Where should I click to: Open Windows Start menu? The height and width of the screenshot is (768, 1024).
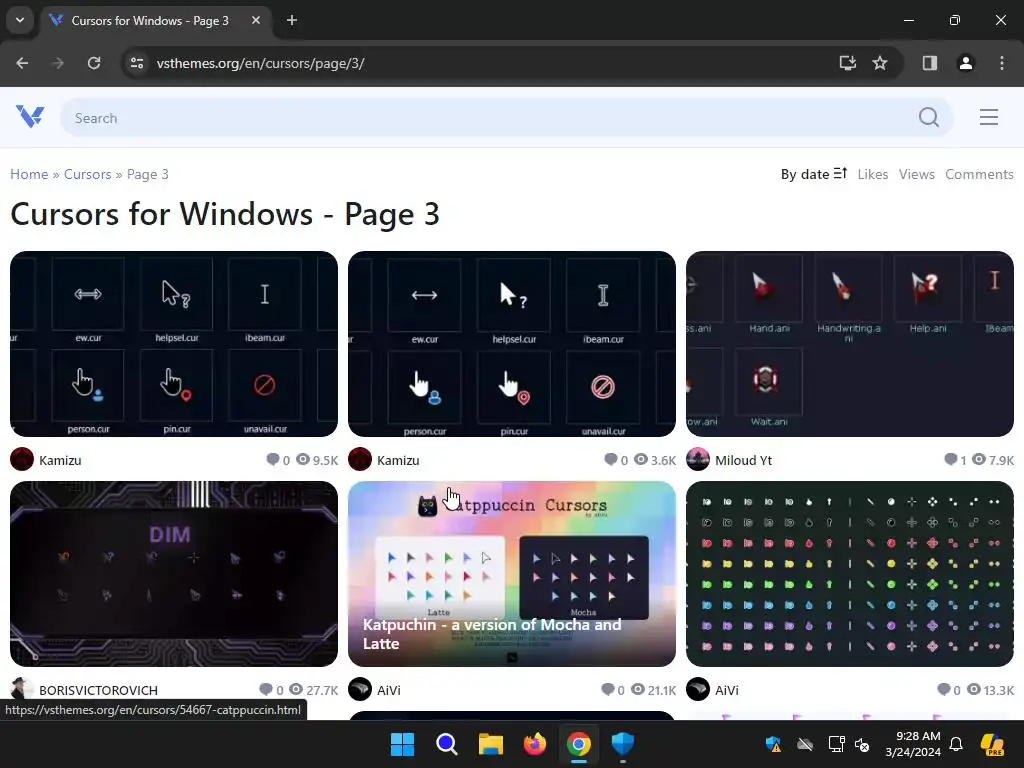[x=402, y=744]
